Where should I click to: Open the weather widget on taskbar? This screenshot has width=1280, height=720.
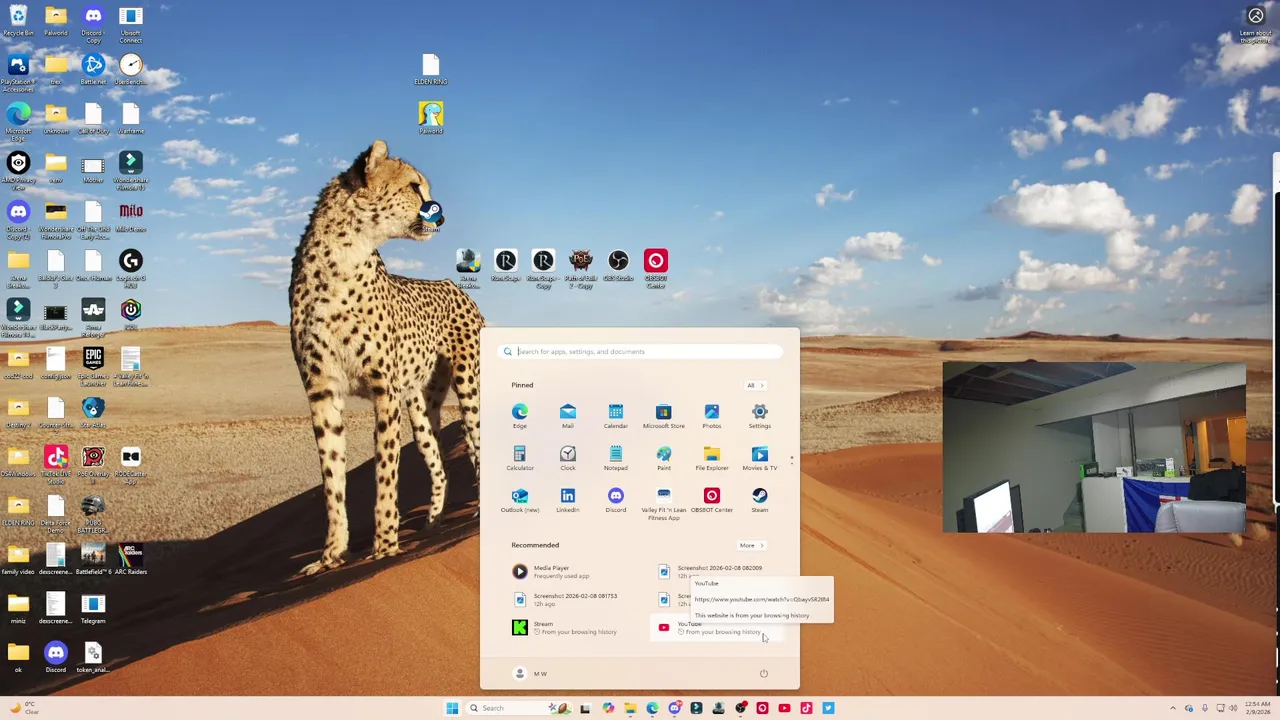22,707
